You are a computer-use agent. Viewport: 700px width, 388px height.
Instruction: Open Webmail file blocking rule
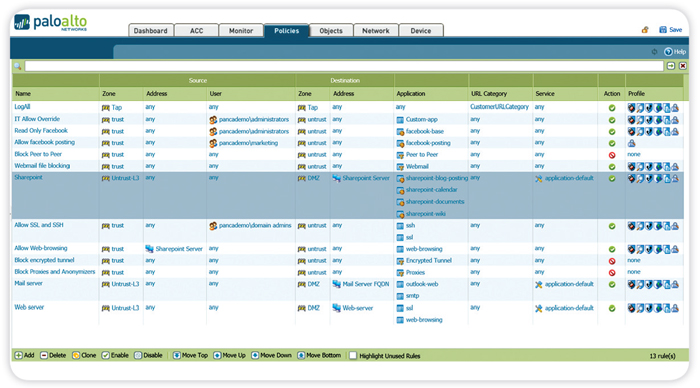tap(42, 166)
